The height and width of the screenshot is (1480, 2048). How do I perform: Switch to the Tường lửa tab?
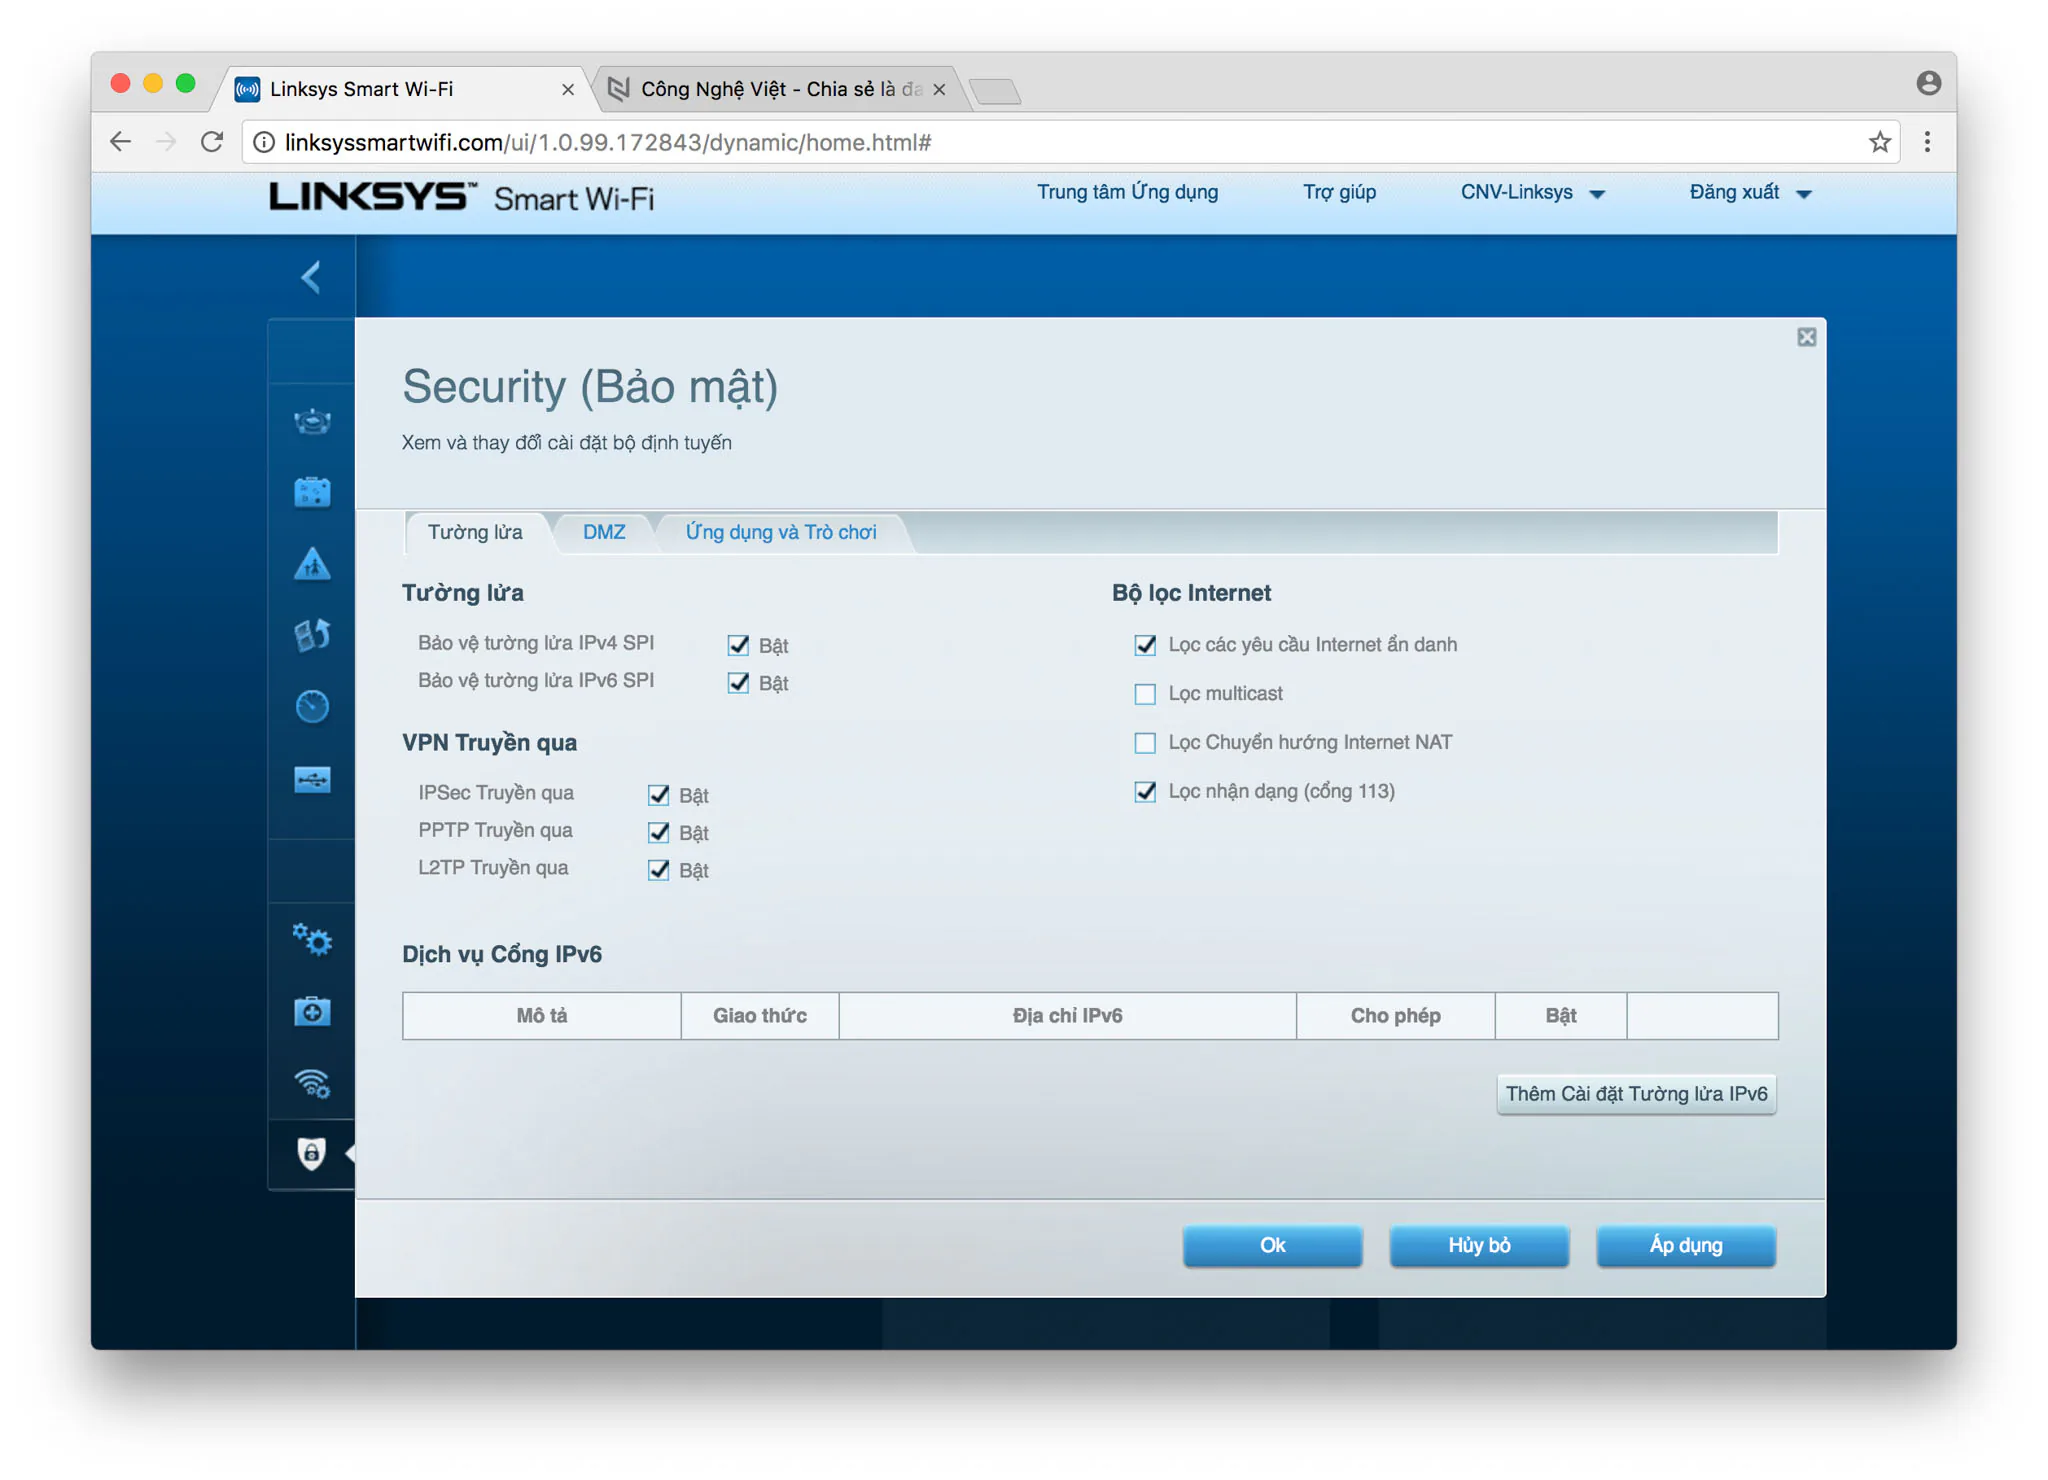(475, 532)
